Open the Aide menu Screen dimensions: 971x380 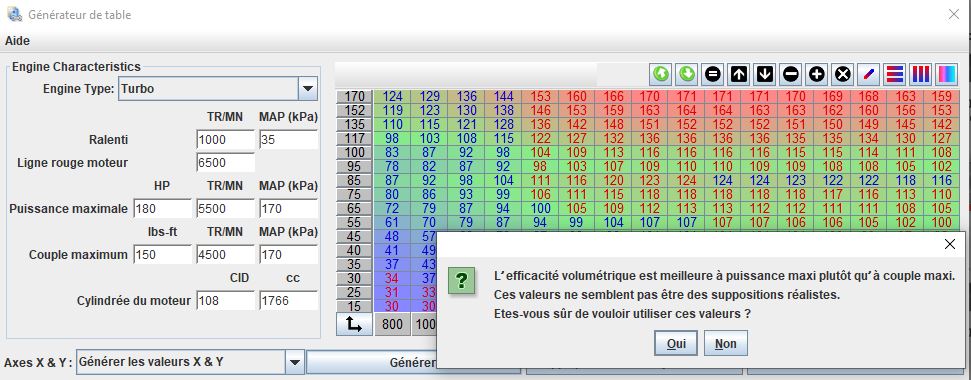click(x=17, y=41)
